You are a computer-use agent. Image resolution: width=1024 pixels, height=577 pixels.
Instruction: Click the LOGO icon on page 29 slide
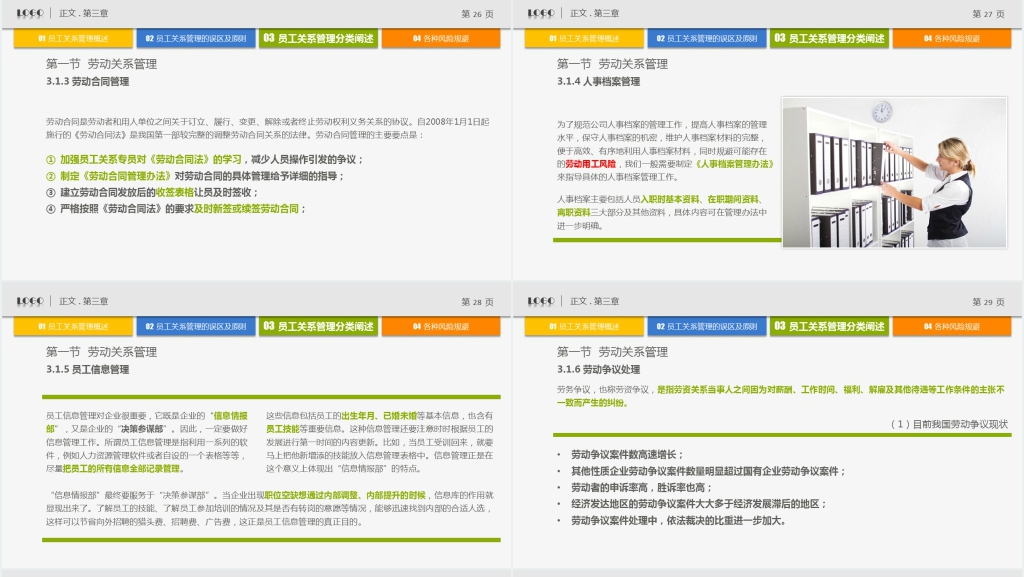[541, 301]
